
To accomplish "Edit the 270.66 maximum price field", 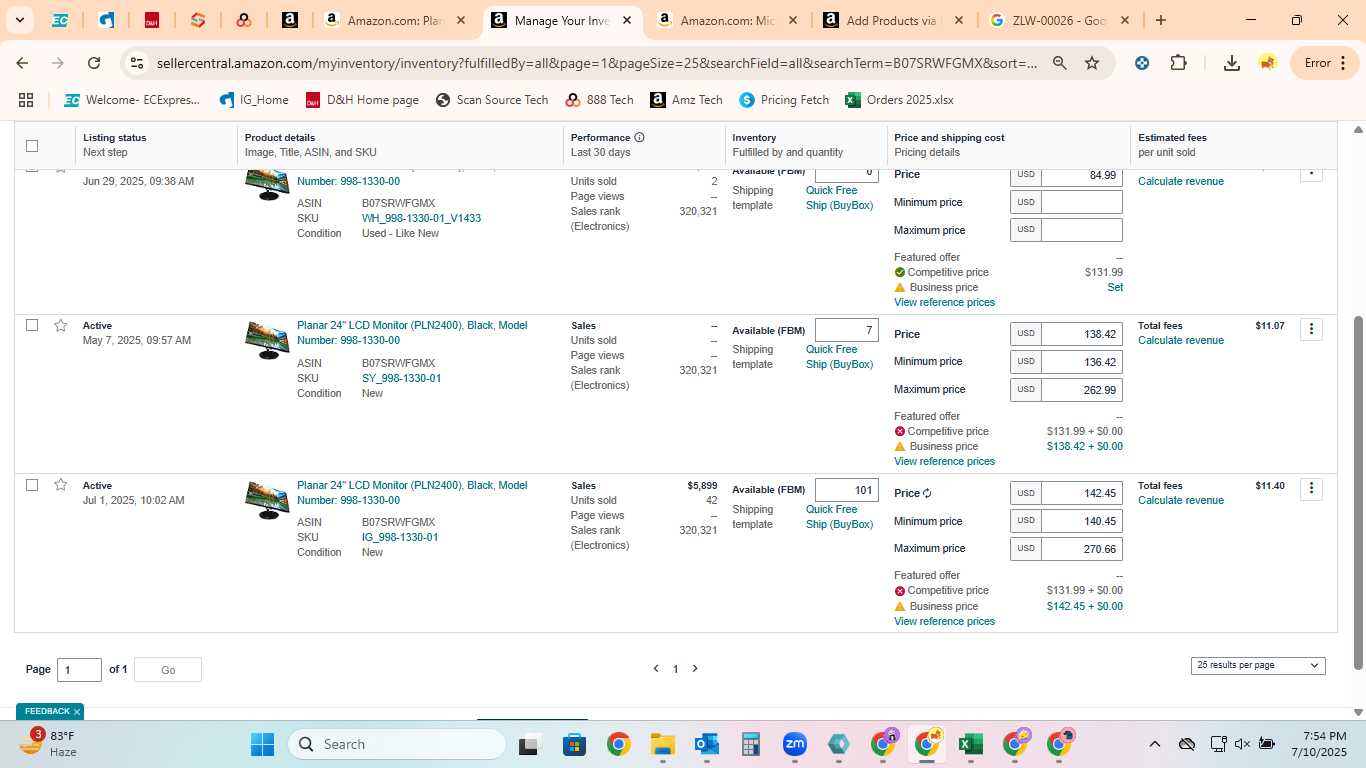I will tap(1081, 549).
